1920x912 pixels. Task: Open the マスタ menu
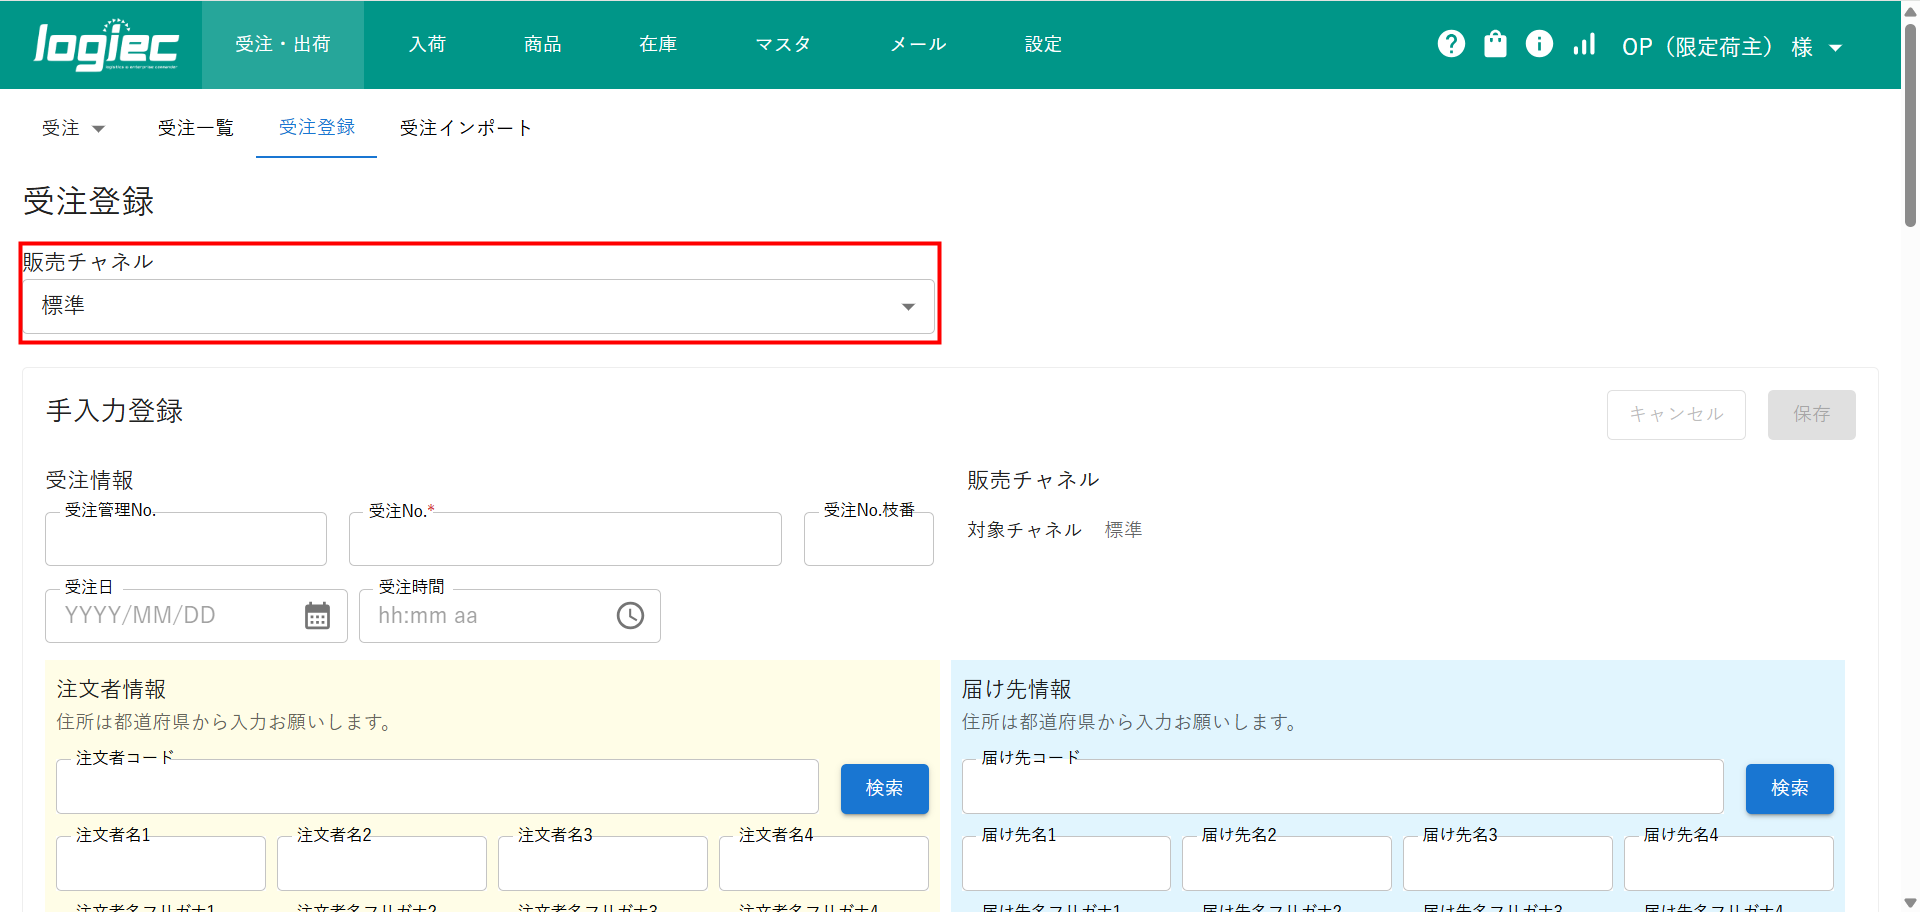tap(783, 44)
